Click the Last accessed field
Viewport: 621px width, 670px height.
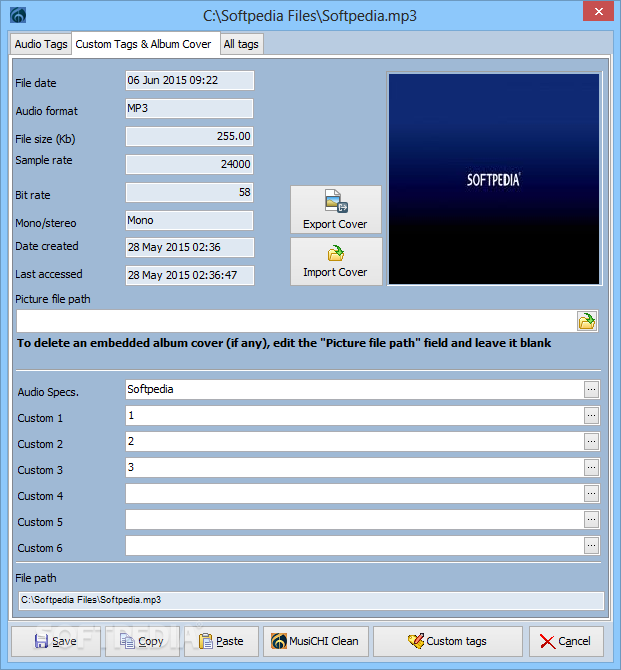pyautogui.click(x=190, y=275)
